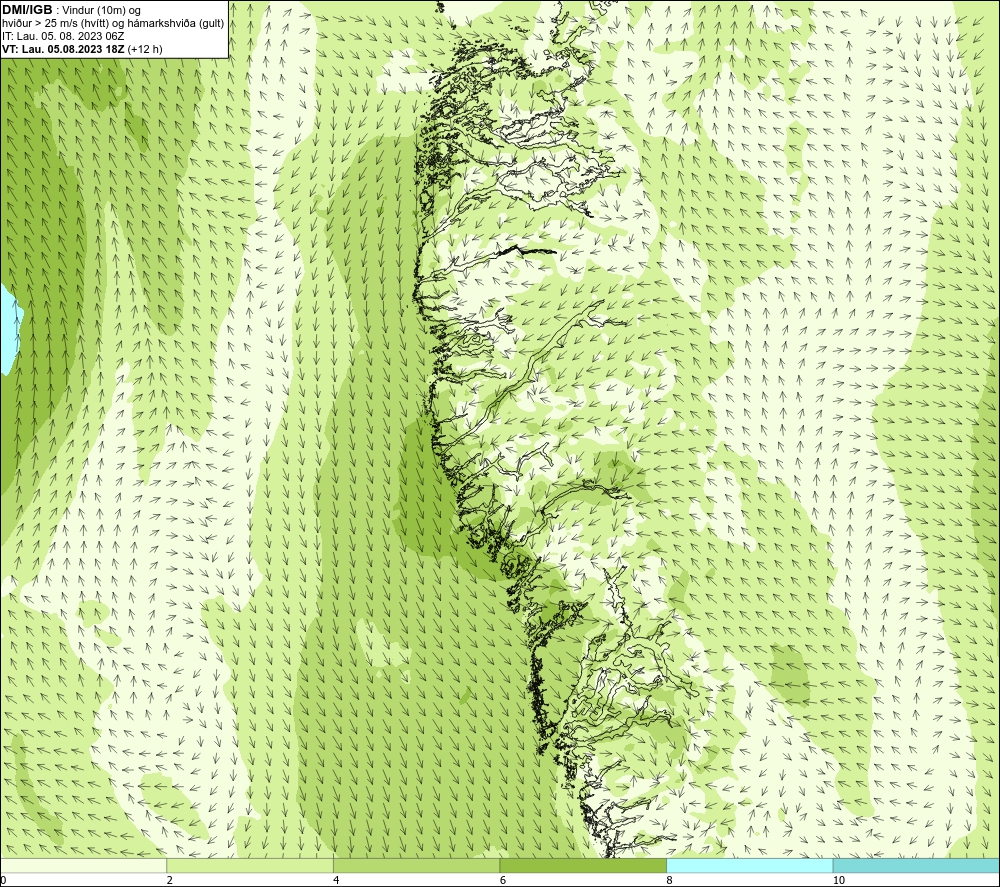
Task: Click the 0–2 m/s legend color swatch
Action: (83, 865)
